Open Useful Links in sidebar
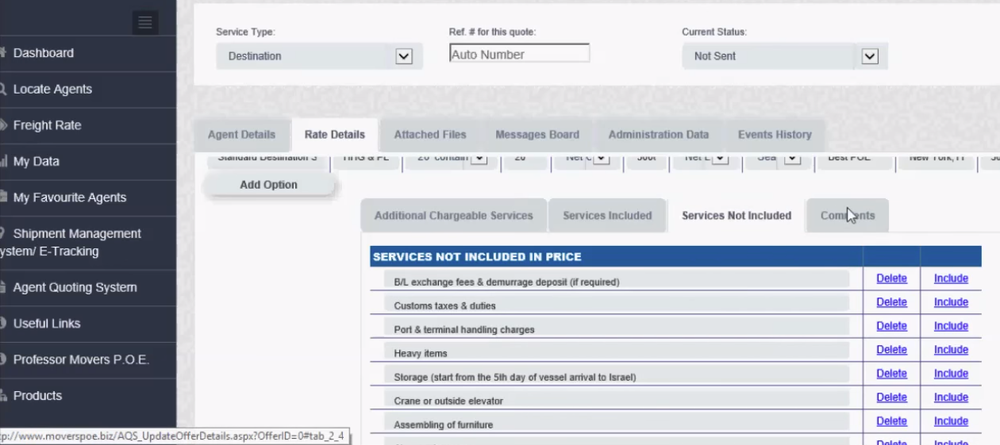This screenshot has height=445, width=1000. coord(47,323)
